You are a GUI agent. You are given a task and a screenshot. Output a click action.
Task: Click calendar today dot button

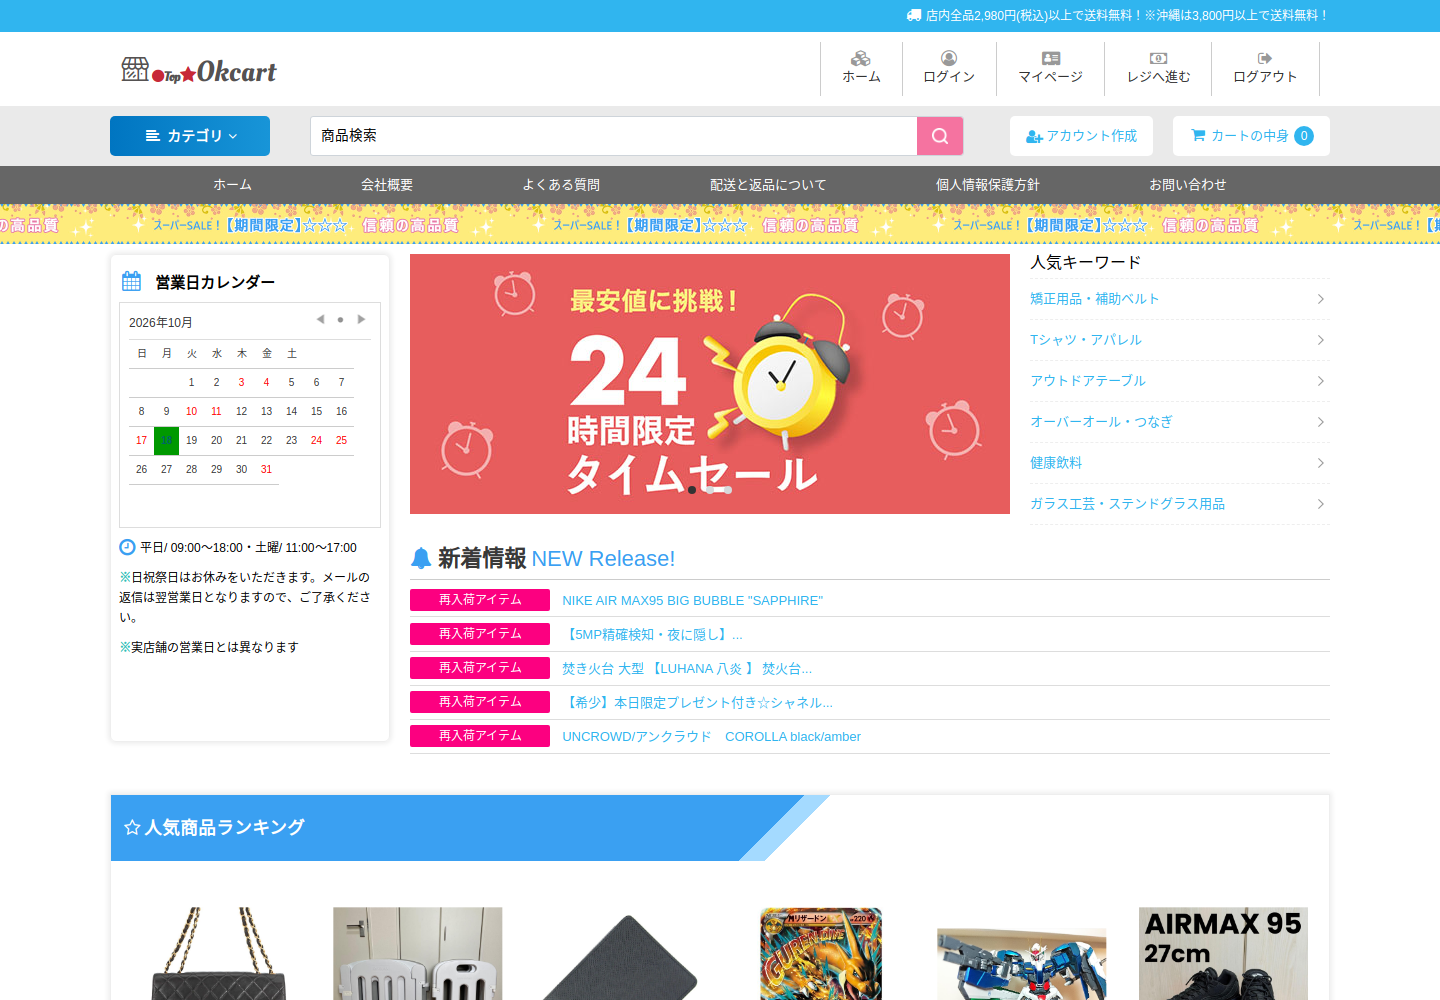point(340,320)
